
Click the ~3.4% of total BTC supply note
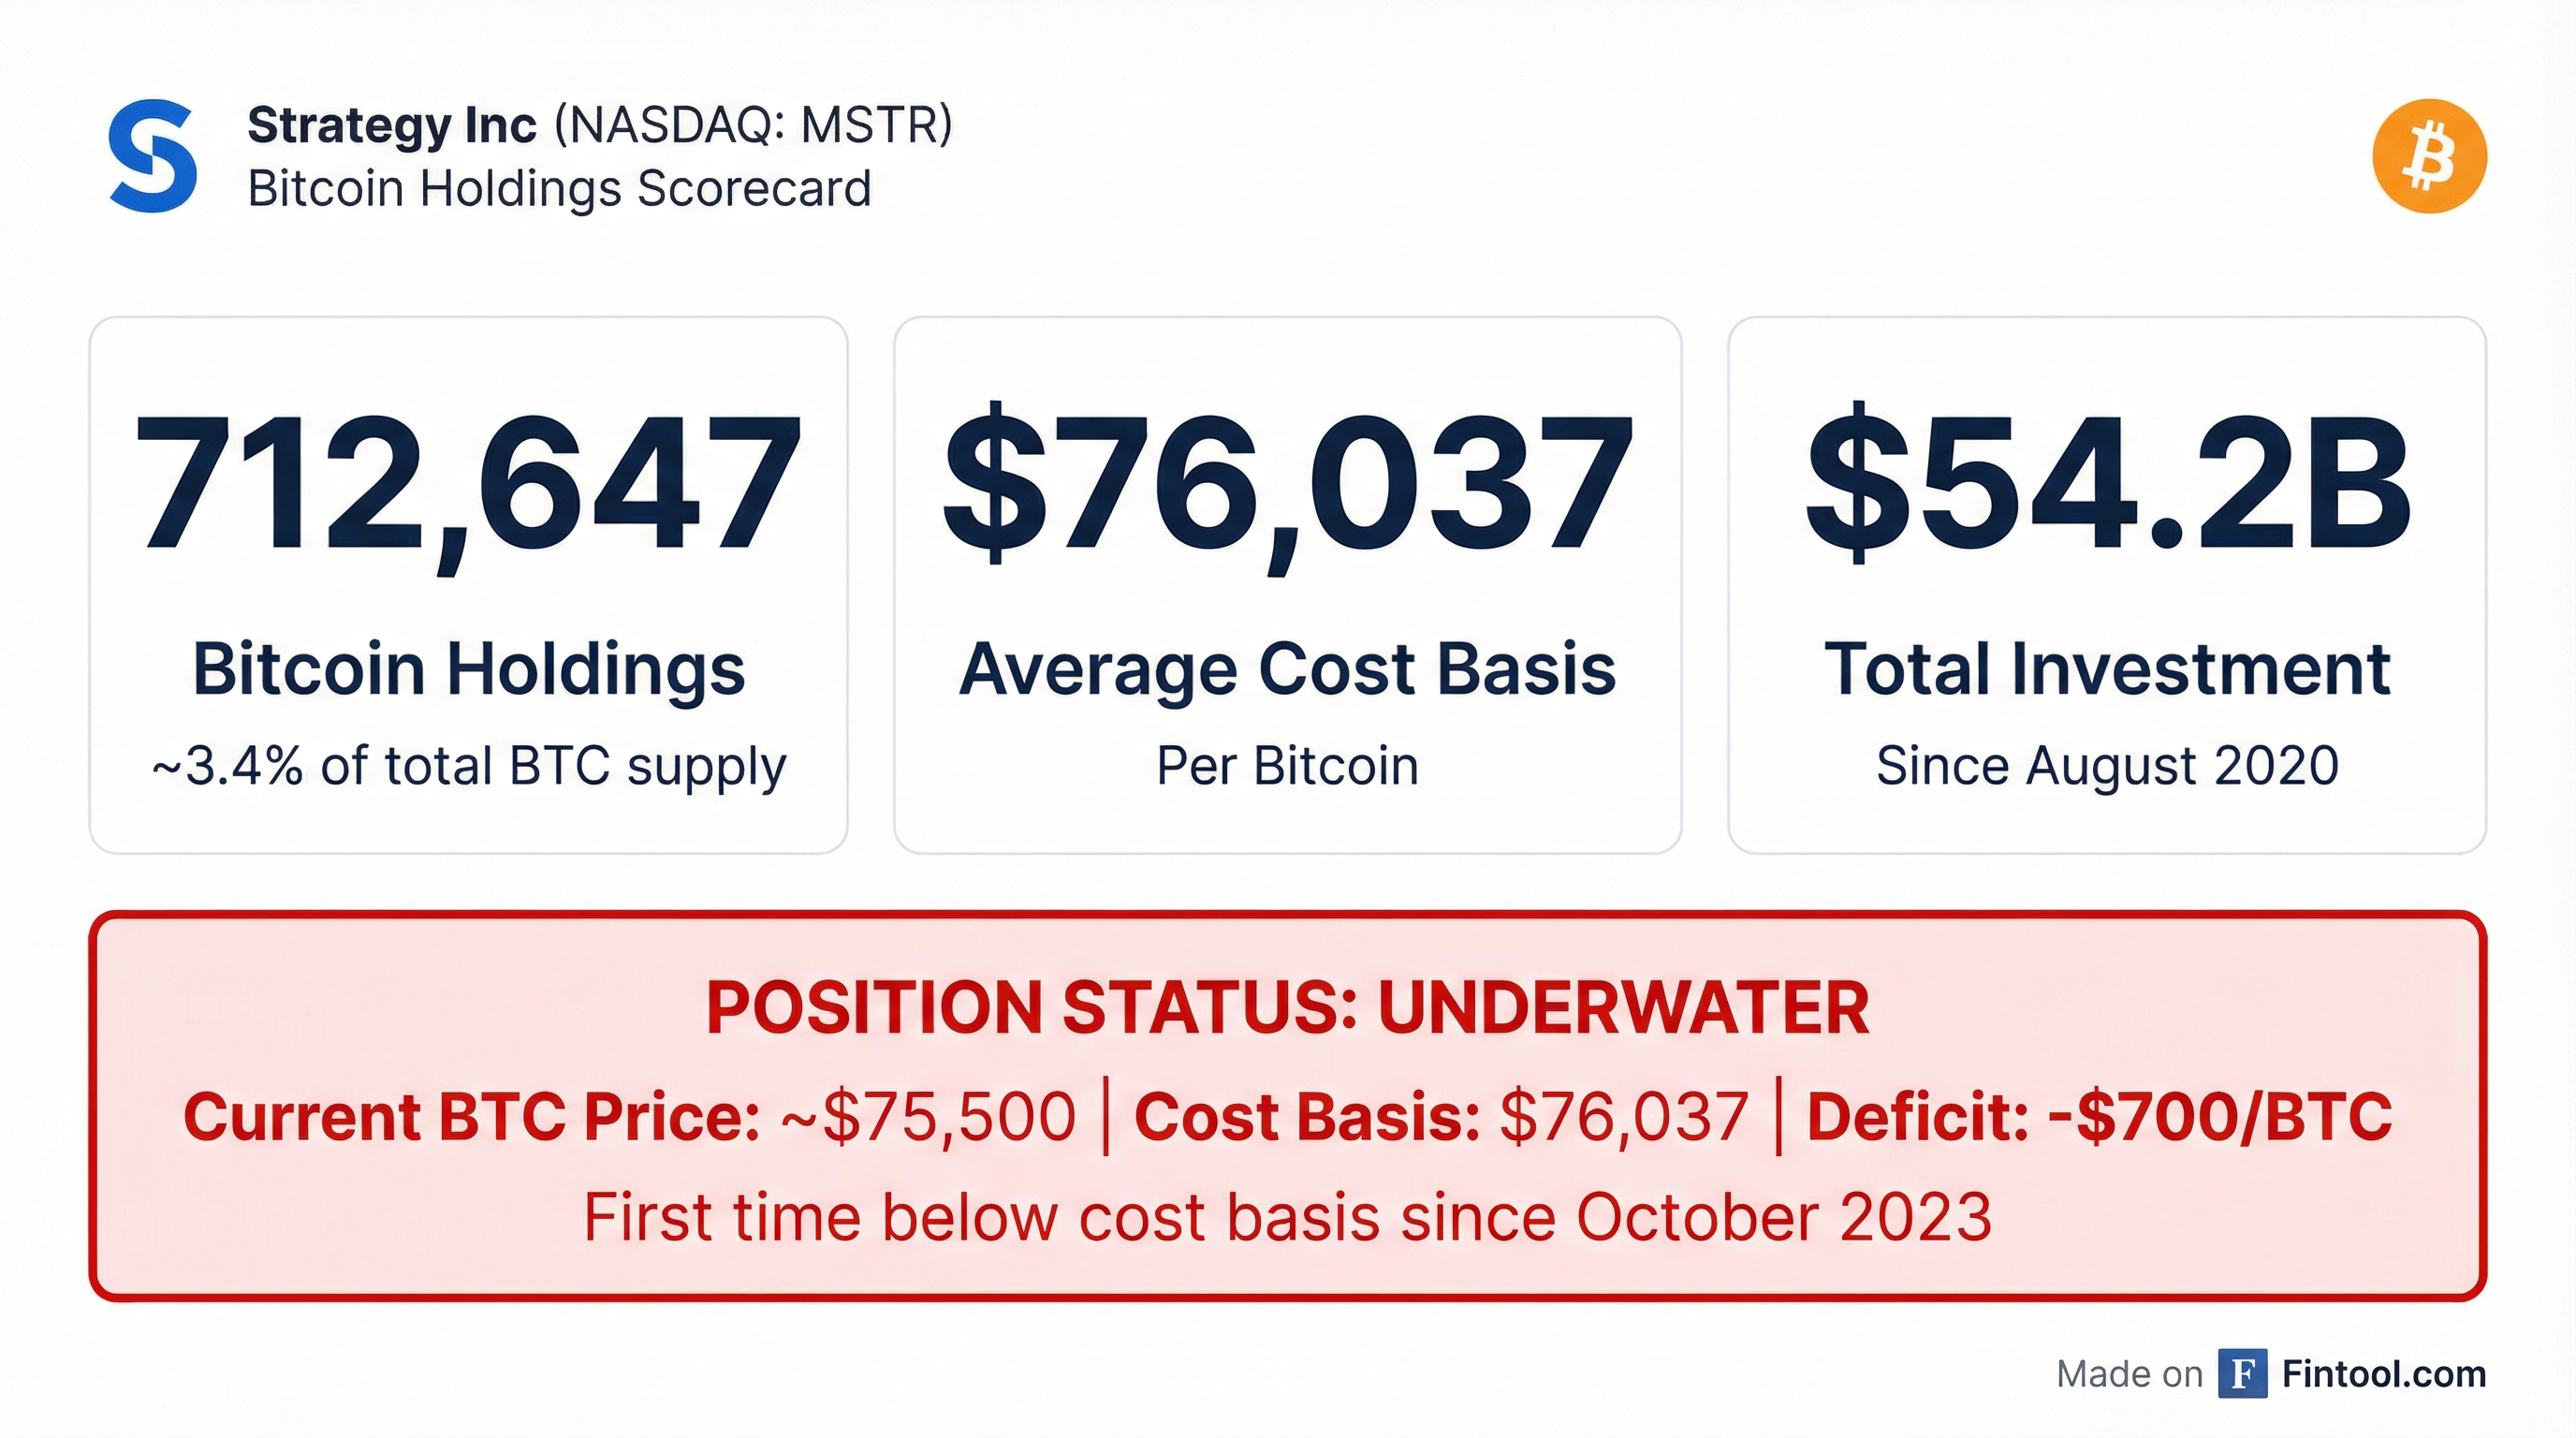point(468,766)
